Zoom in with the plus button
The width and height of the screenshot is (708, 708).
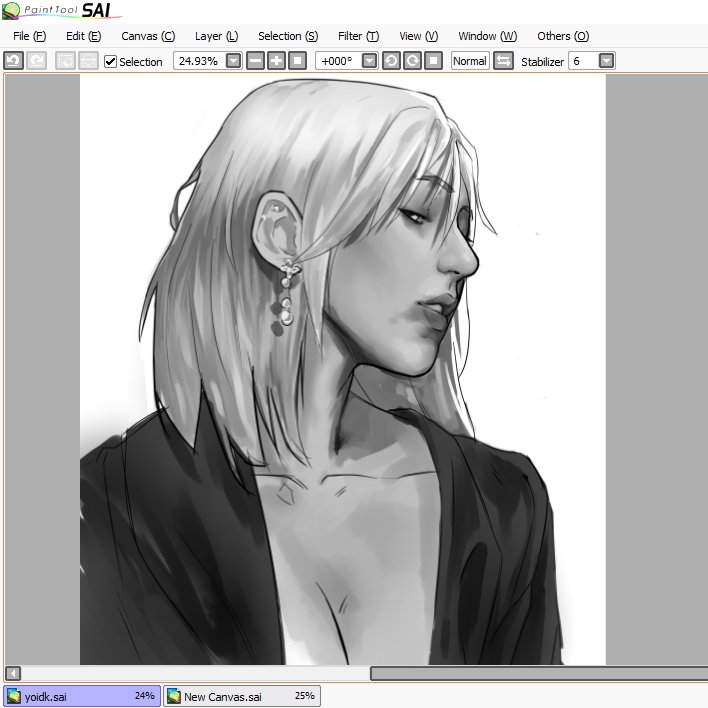pos(276,61)
